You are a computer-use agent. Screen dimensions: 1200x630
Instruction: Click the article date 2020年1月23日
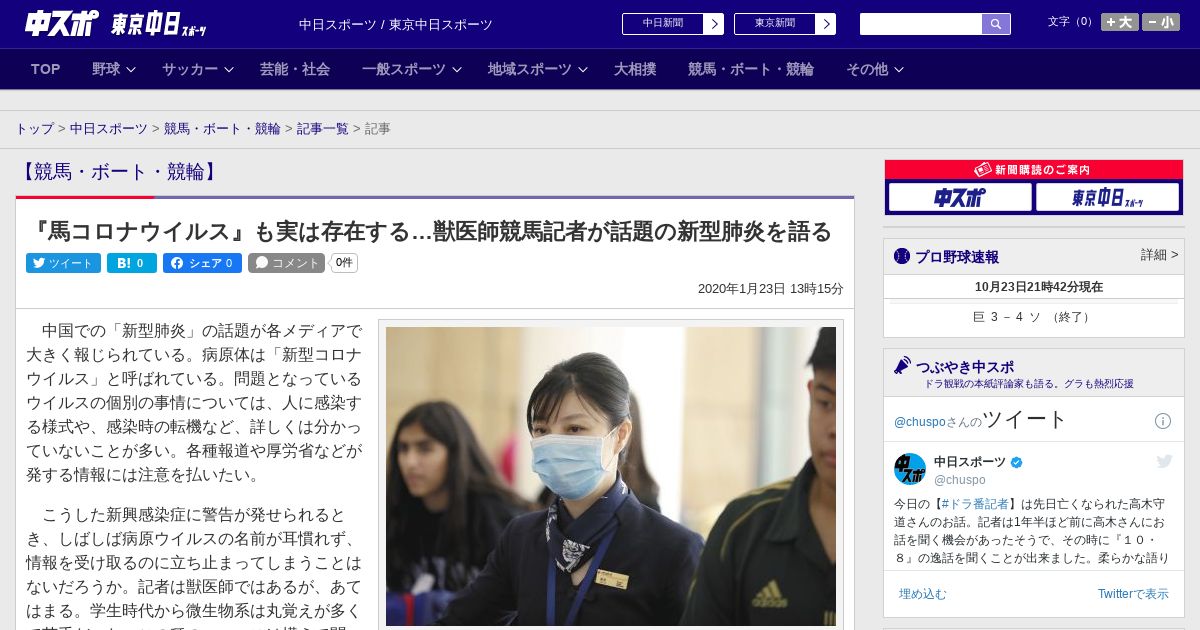[x=770, y=289]
